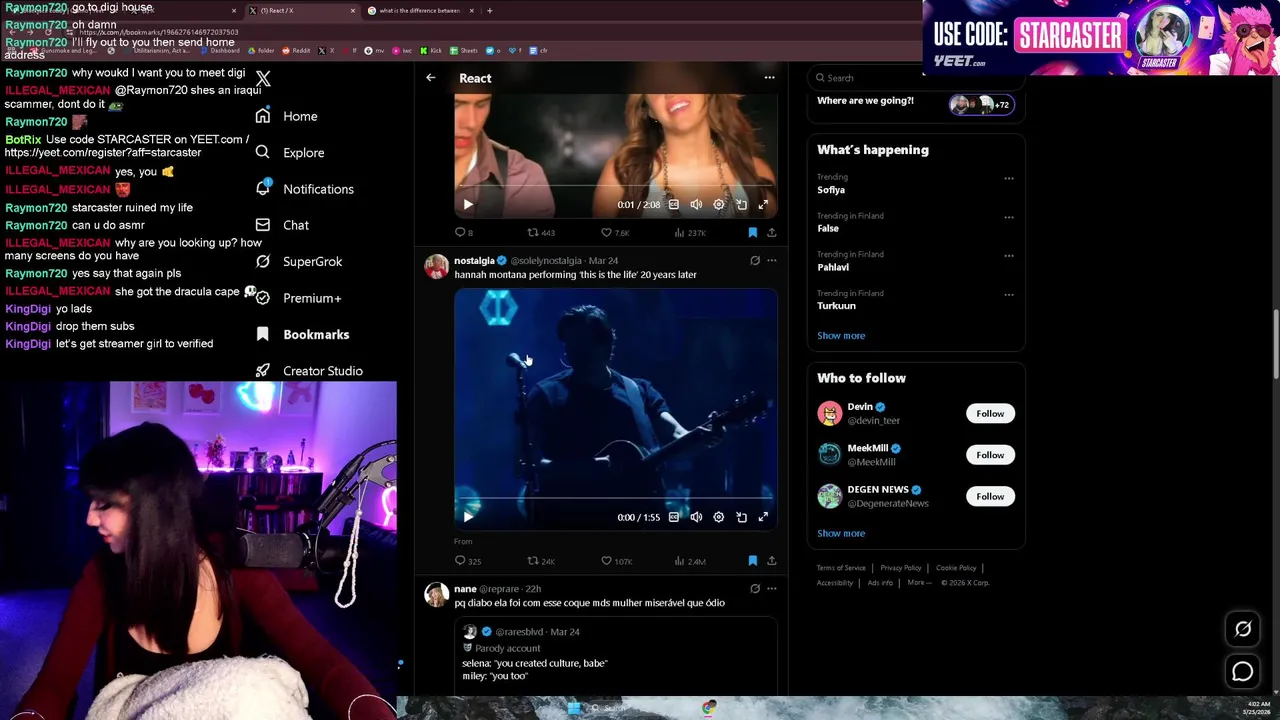View analytics showing 2.4M views
The width and height of the screenshot is (1280, 720).
[x=690, y=561]
